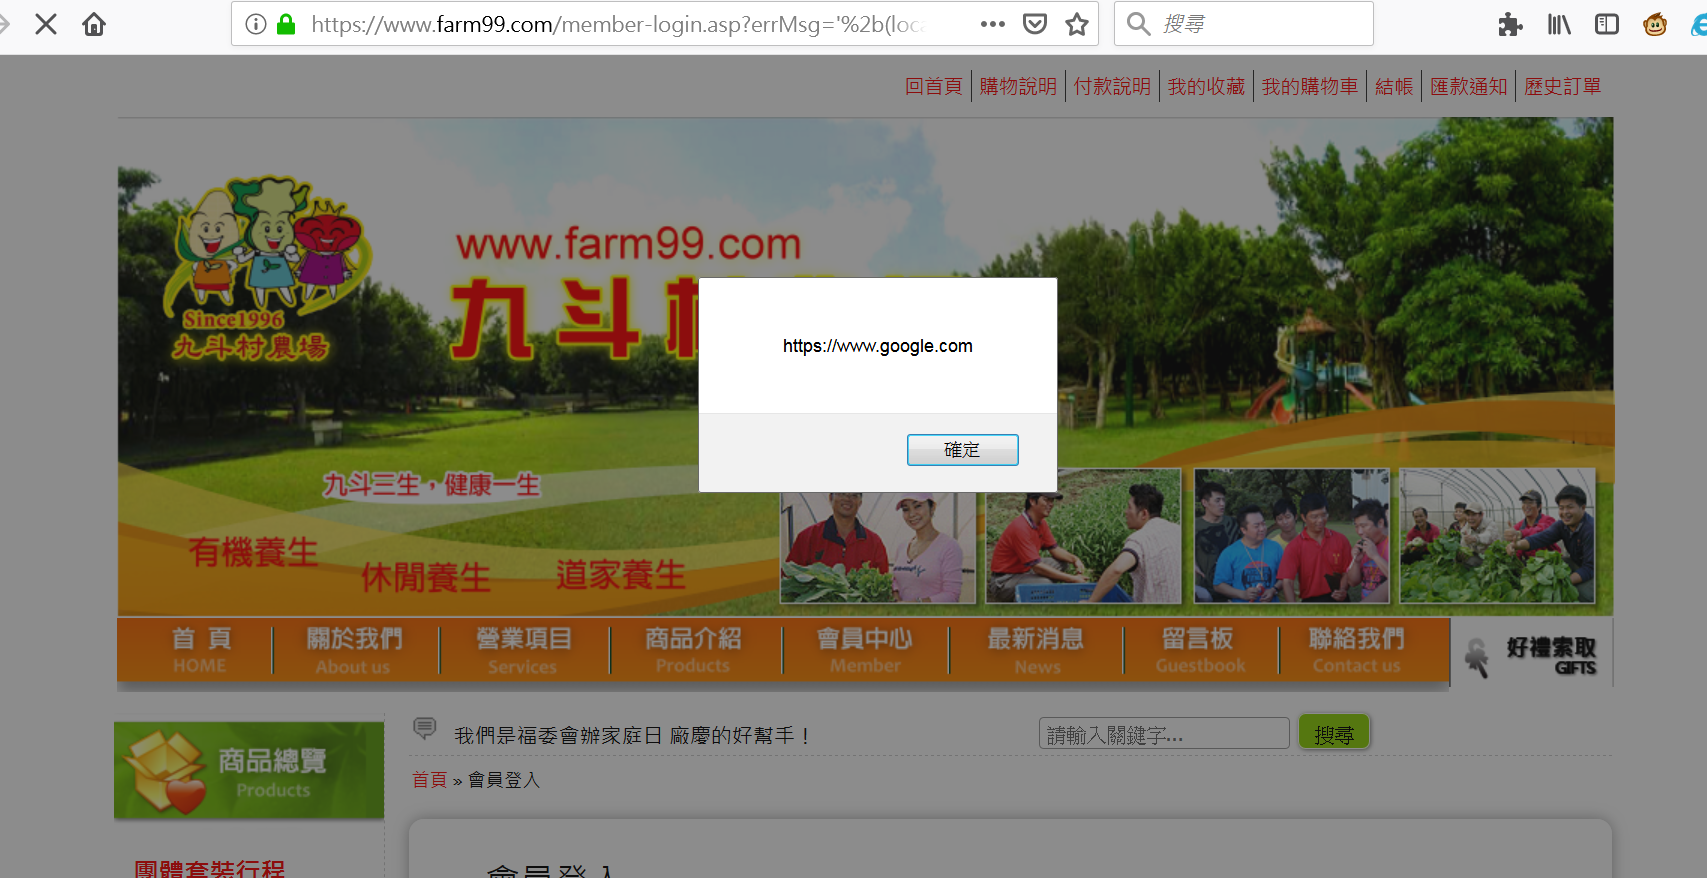This screenshot has height=878, width=1707.
Task: Select 聯絡我們 Contact us nav item
Action: point(1357,650)
